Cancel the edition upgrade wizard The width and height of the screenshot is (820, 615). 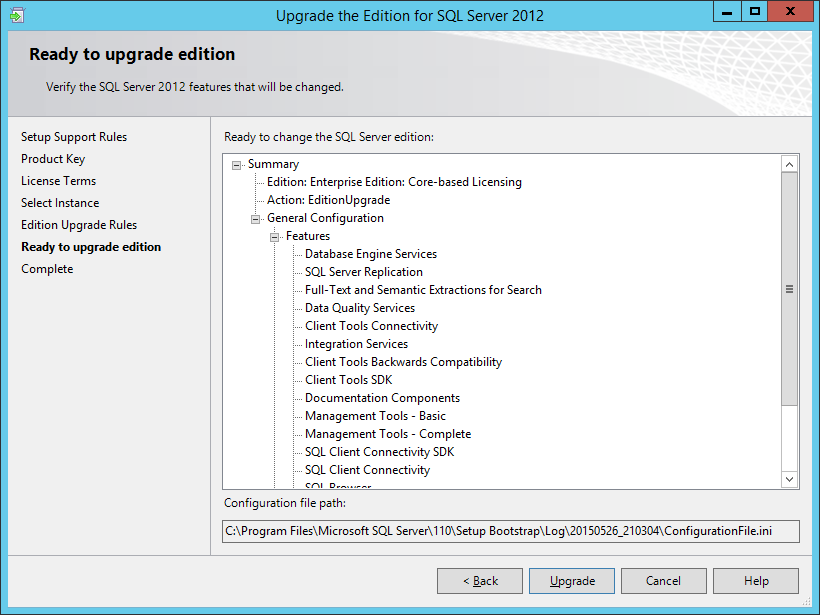(663, 581)
